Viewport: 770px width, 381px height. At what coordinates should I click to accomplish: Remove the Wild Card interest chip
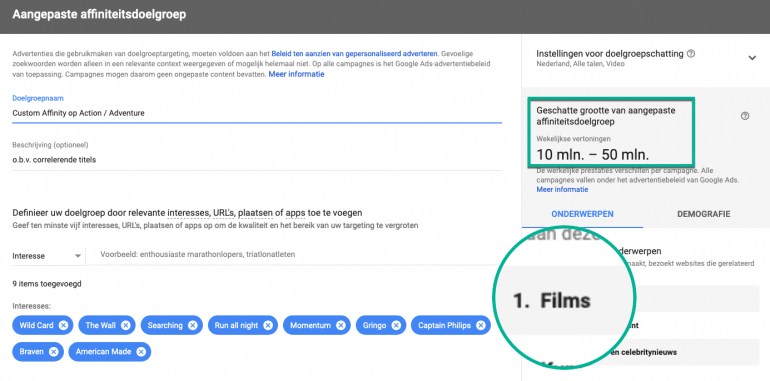63,325
